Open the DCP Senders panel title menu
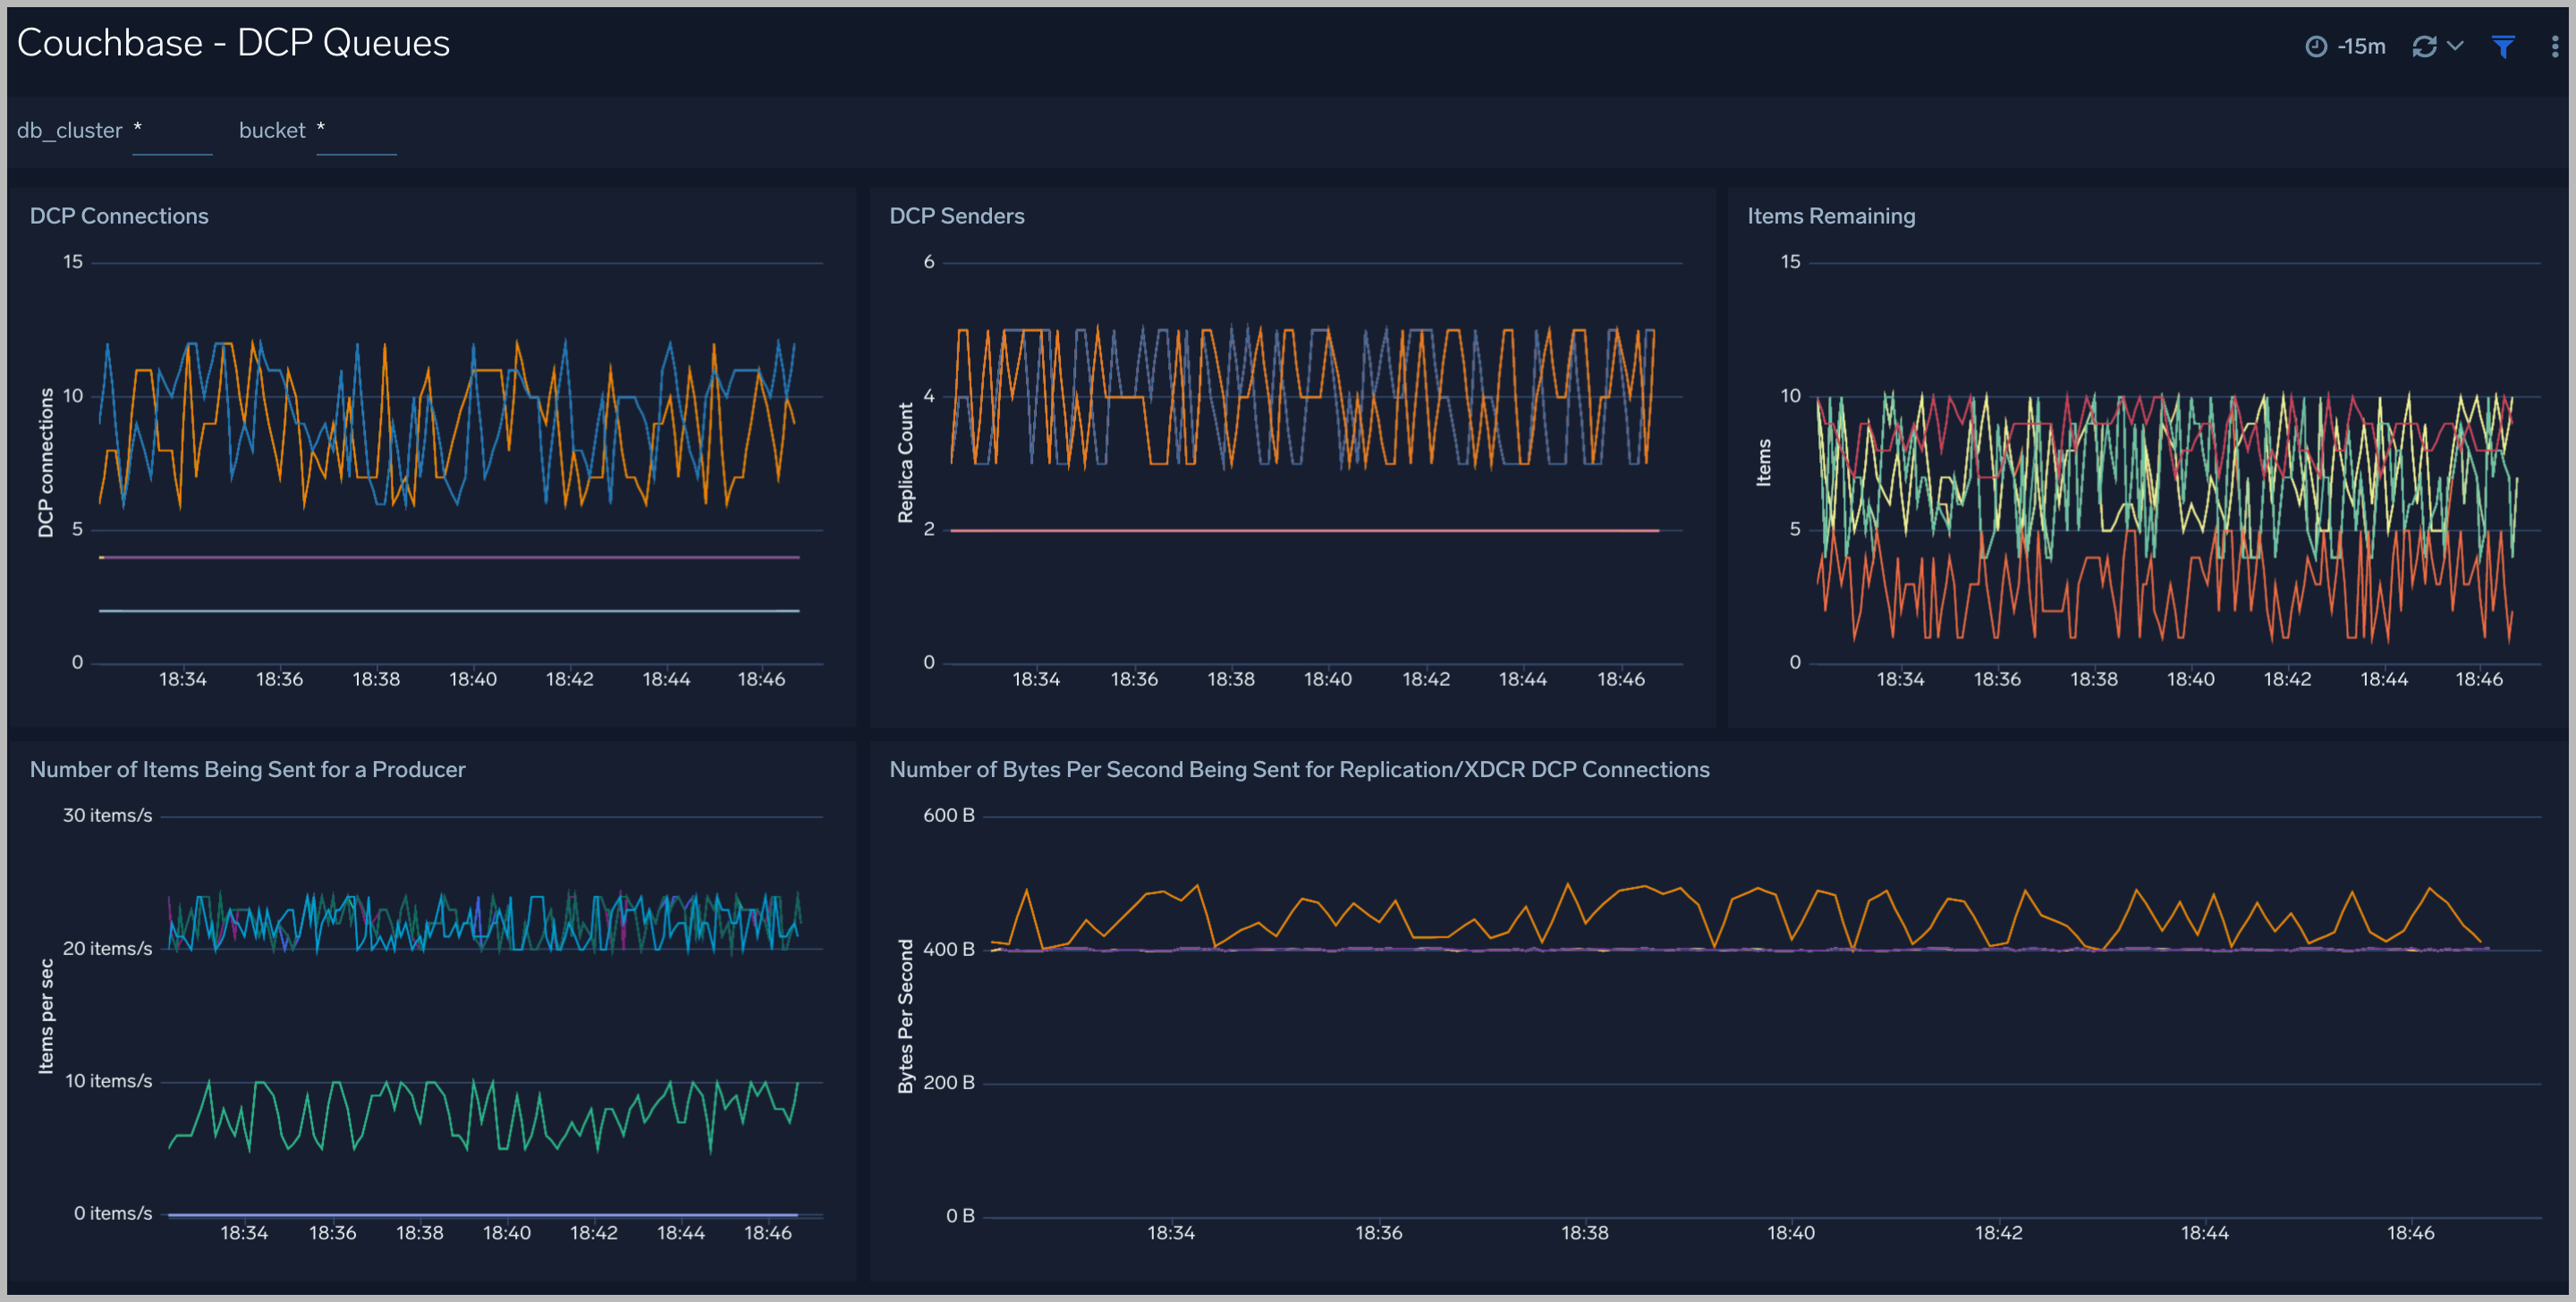 click(957, 215)
